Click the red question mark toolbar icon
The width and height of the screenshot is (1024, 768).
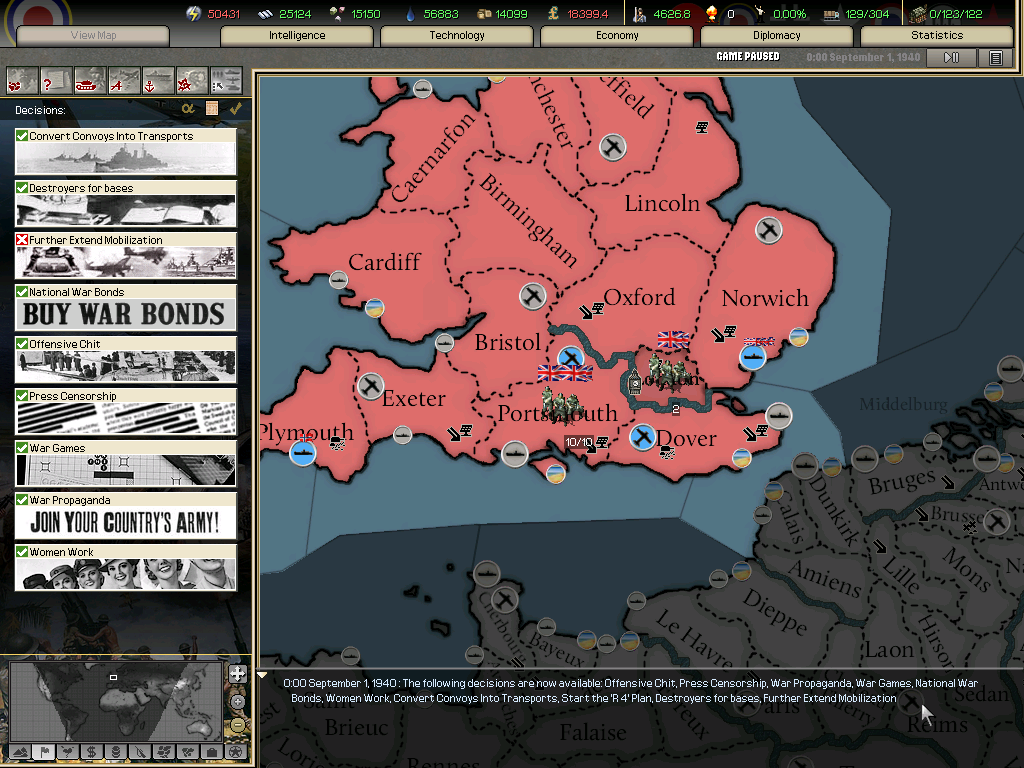[56, 82]
